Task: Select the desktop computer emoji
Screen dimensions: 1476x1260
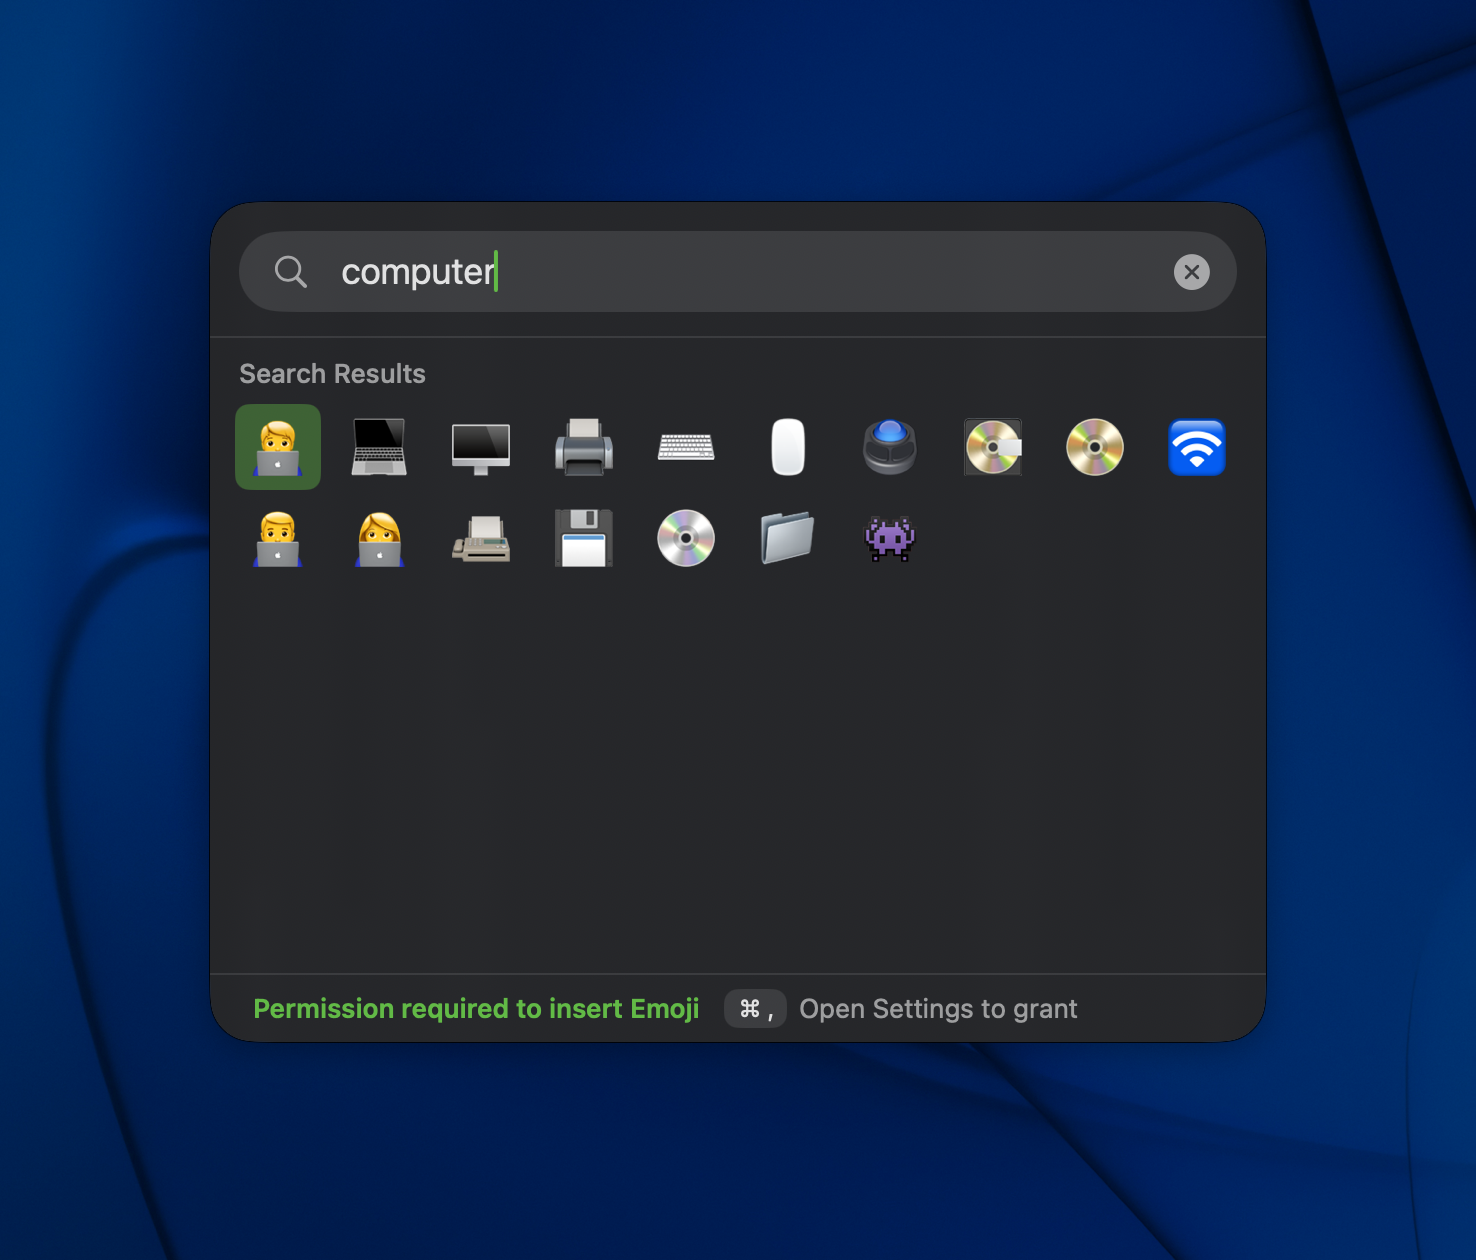Action: (x=482, y=447)
